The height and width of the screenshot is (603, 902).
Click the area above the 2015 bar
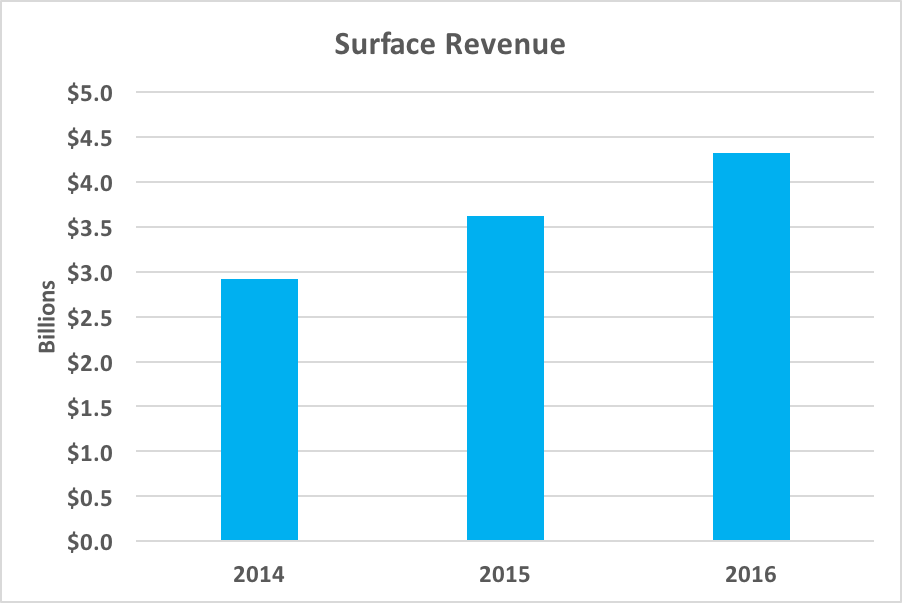tap(505, 150)
